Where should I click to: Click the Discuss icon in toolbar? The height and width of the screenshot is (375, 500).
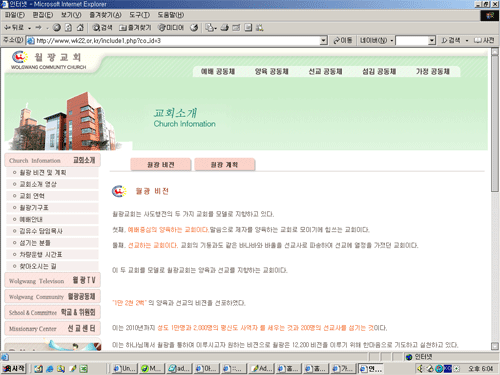pyautogui.click(x=248, y=28)
